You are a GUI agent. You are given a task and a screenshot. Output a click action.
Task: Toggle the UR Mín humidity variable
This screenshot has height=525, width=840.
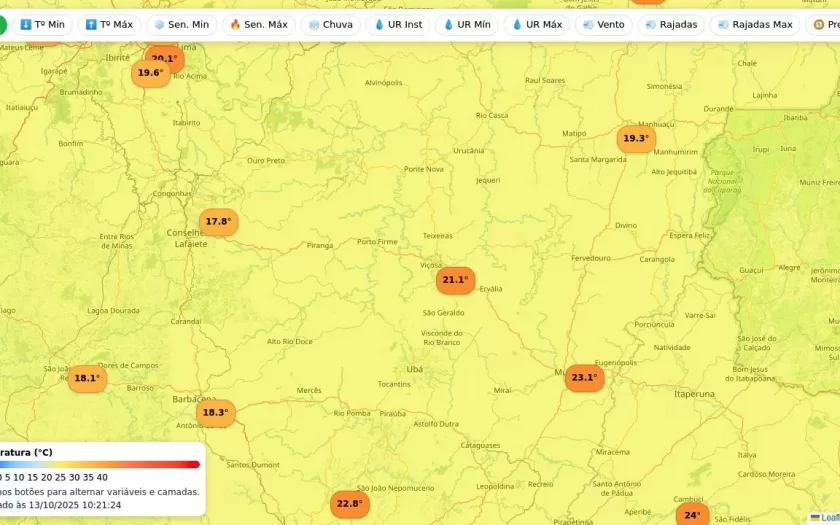click(x=467, y=24)
